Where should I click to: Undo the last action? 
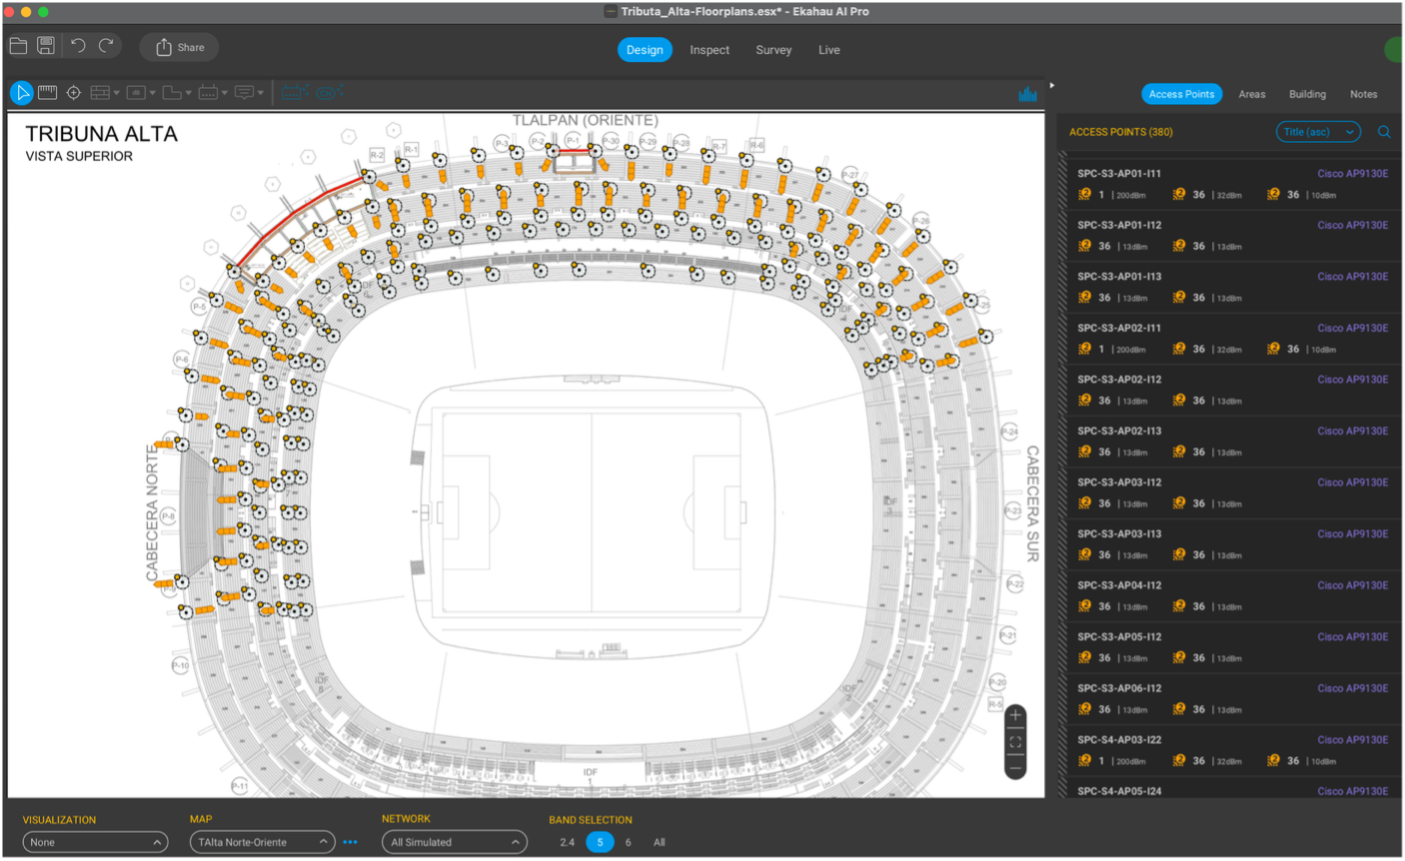tap(78, 46)
